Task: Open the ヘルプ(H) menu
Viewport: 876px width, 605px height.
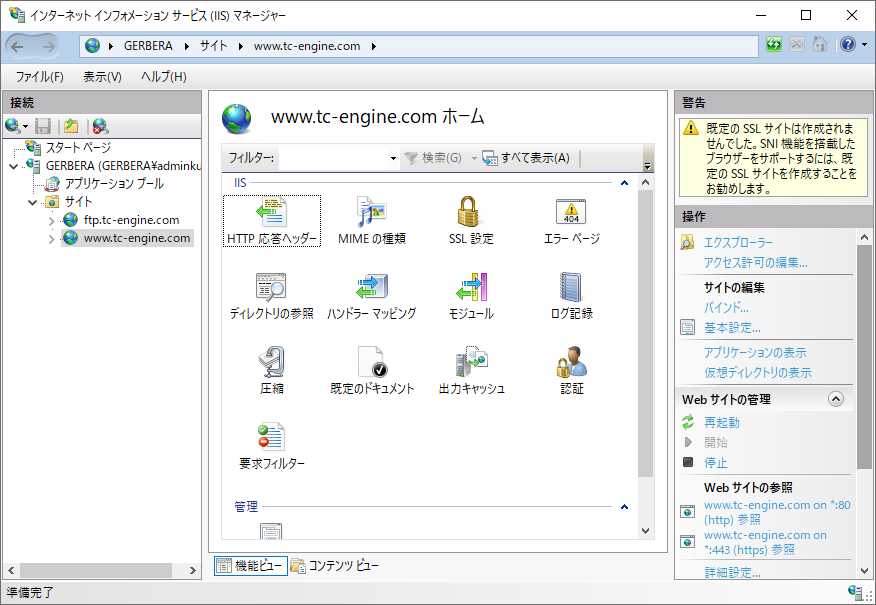Action: (x=164, y=77)
